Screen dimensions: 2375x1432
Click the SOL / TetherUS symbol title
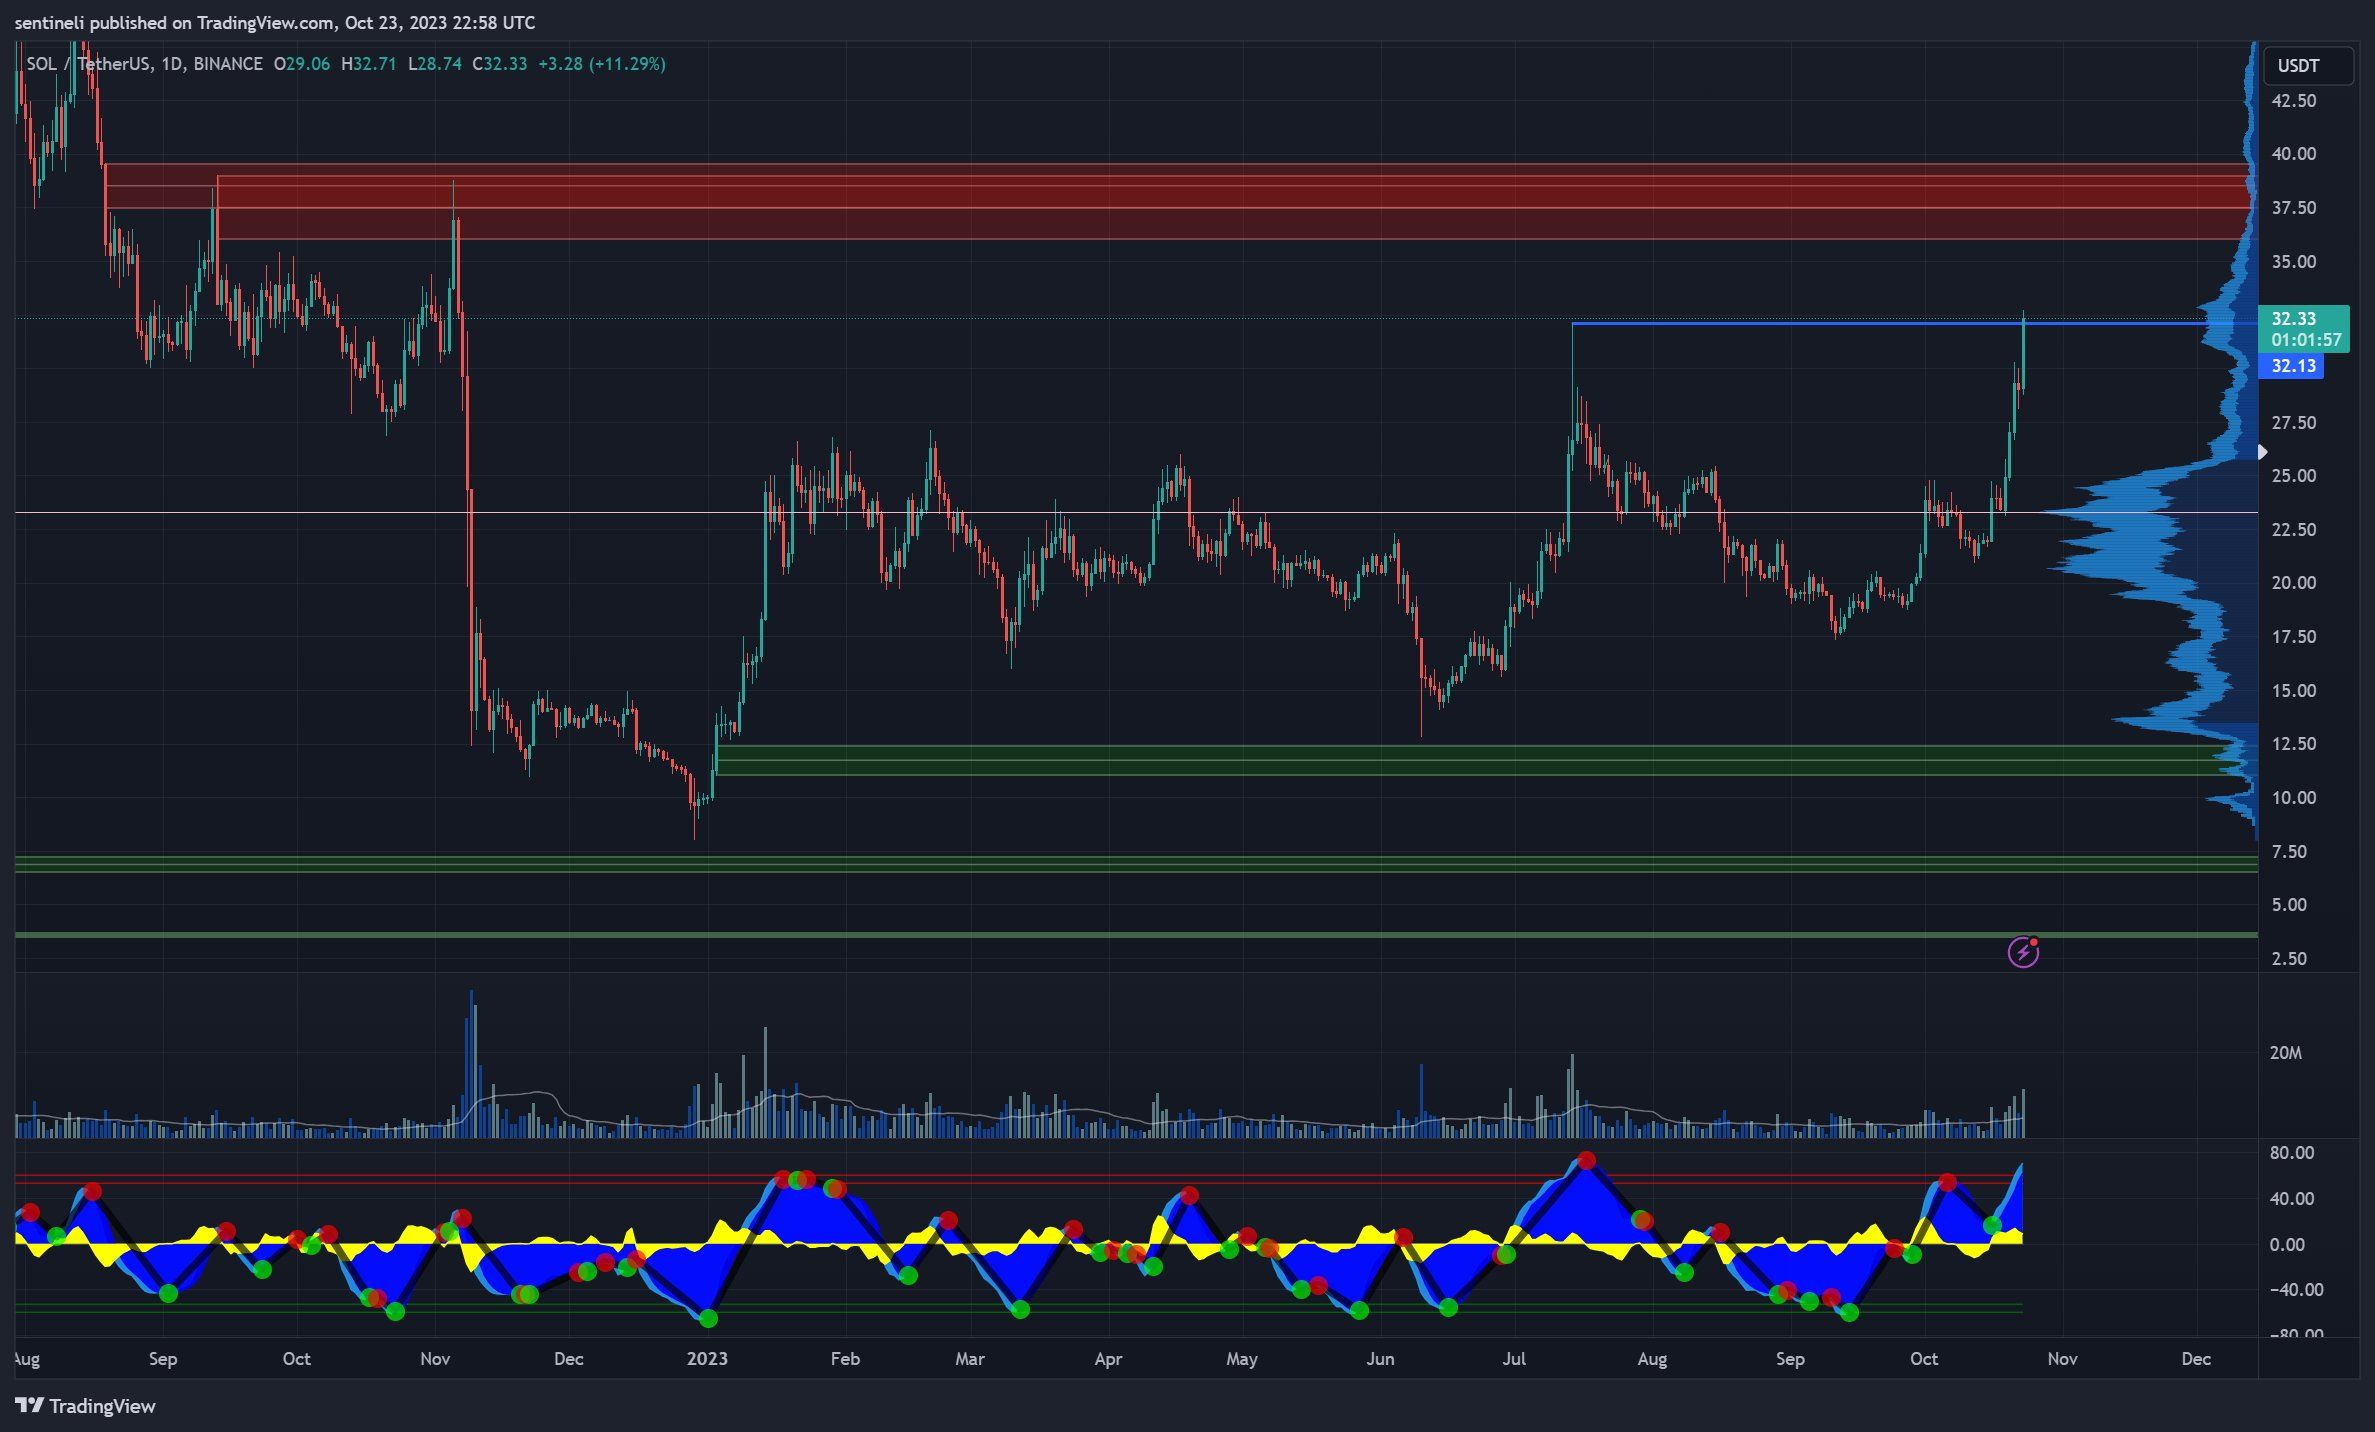click(x=88, y=64)
